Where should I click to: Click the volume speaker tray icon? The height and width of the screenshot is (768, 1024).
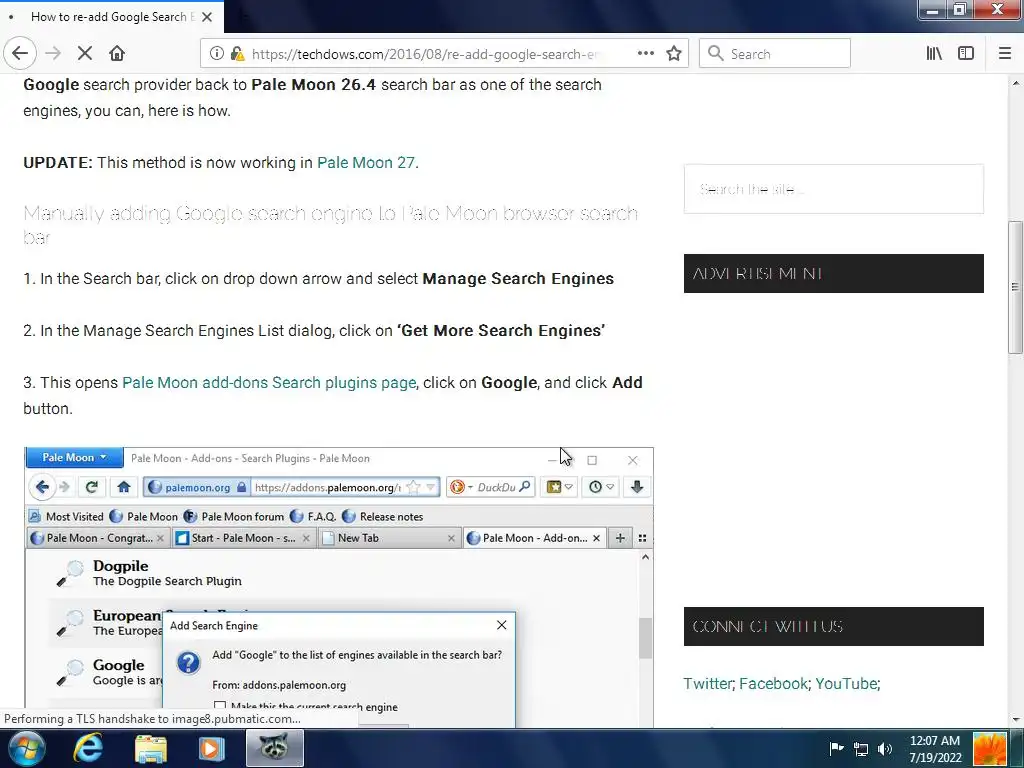pyautogui.click(x=884, y=749)
